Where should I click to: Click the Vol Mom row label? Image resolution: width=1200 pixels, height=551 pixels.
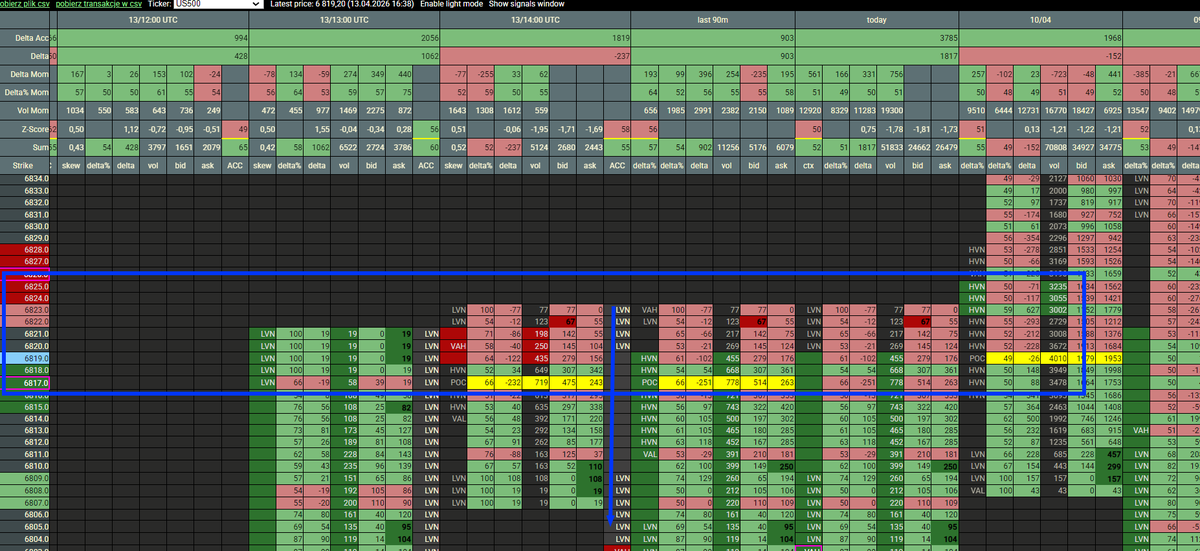(24, 110)
